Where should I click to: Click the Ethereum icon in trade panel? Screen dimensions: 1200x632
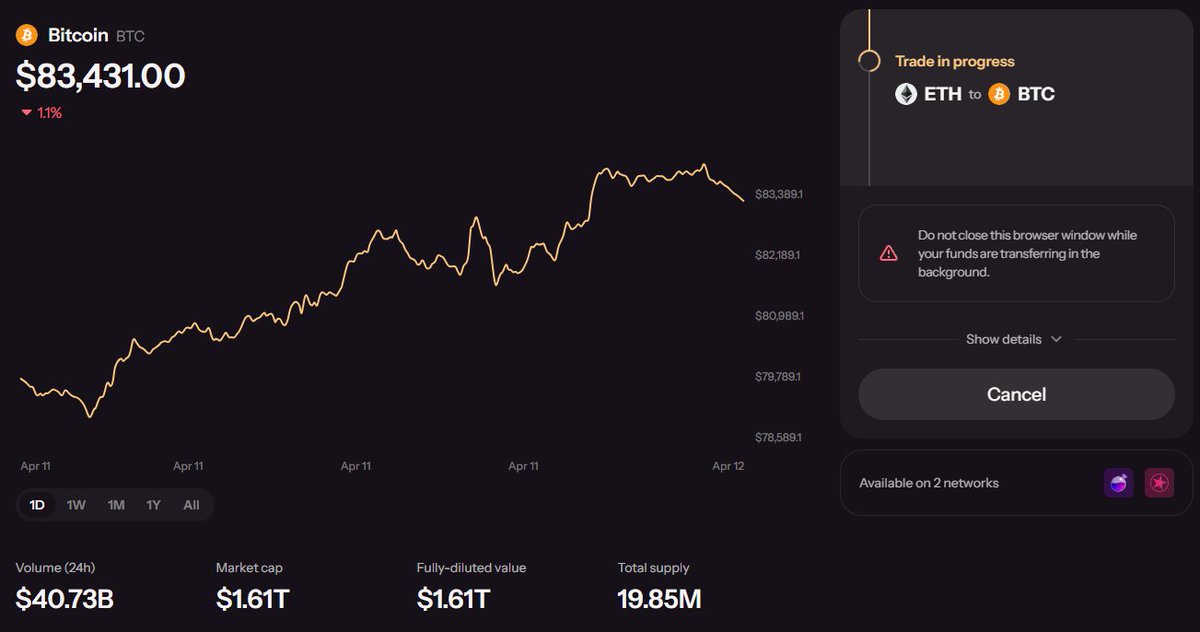click(906, 94)
